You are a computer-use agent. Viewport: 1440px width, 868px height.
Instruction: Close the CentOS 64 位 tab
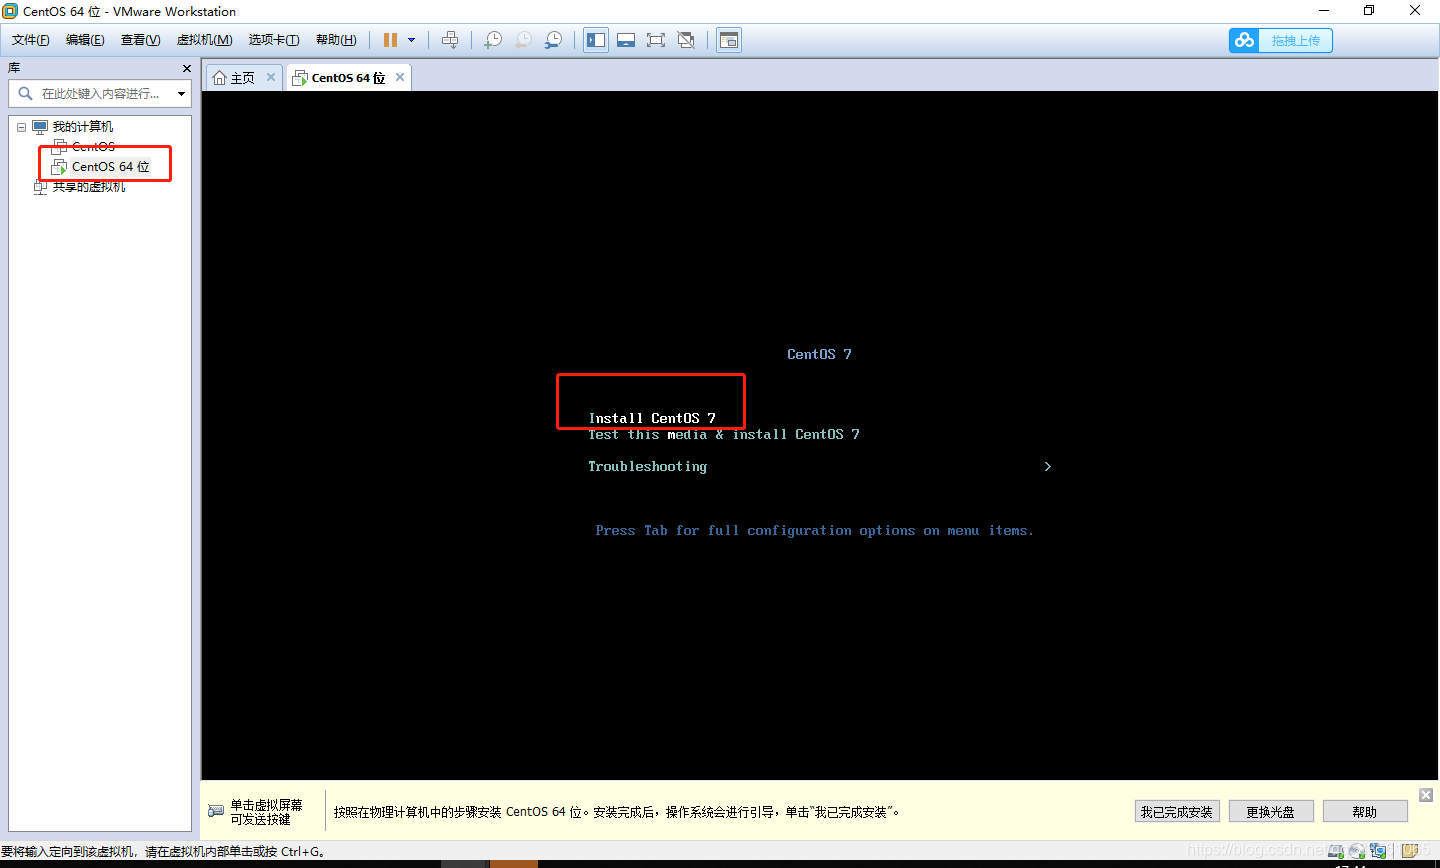click(400, 77)
